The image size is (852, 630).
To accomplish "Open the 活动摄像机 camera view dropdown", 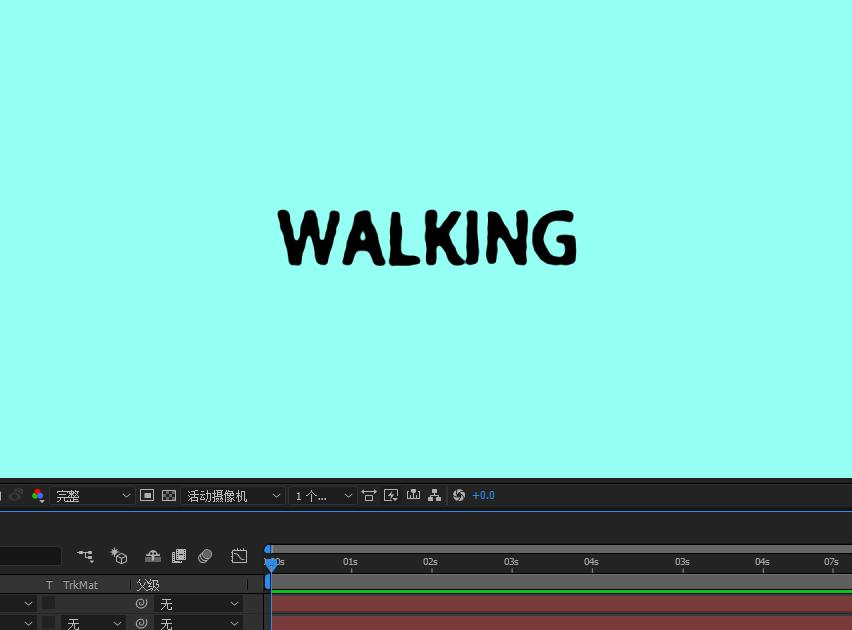I will pyautogui.click(x=233, y=496).
